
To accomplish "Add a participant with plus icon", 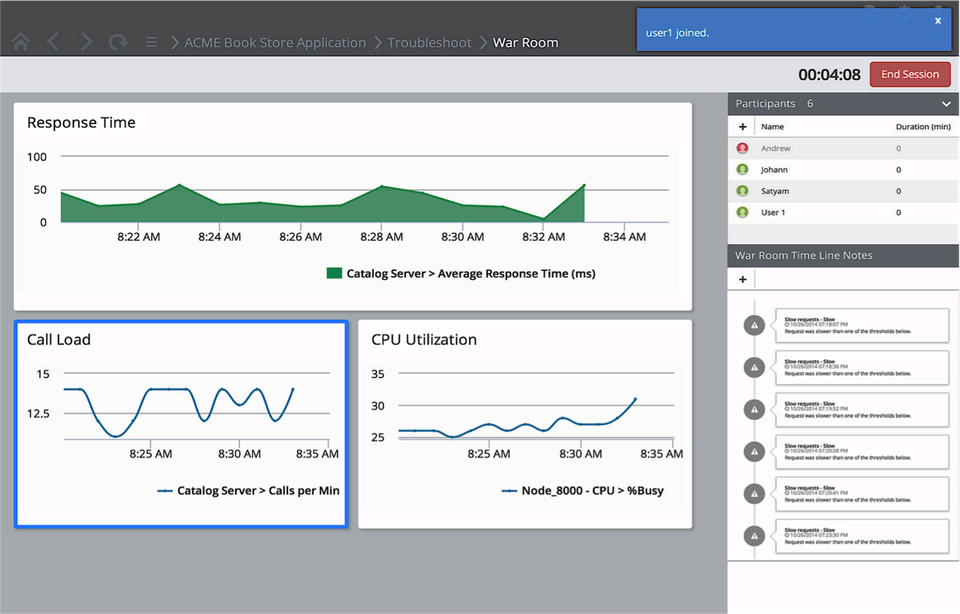I will [x=743, y=127].
